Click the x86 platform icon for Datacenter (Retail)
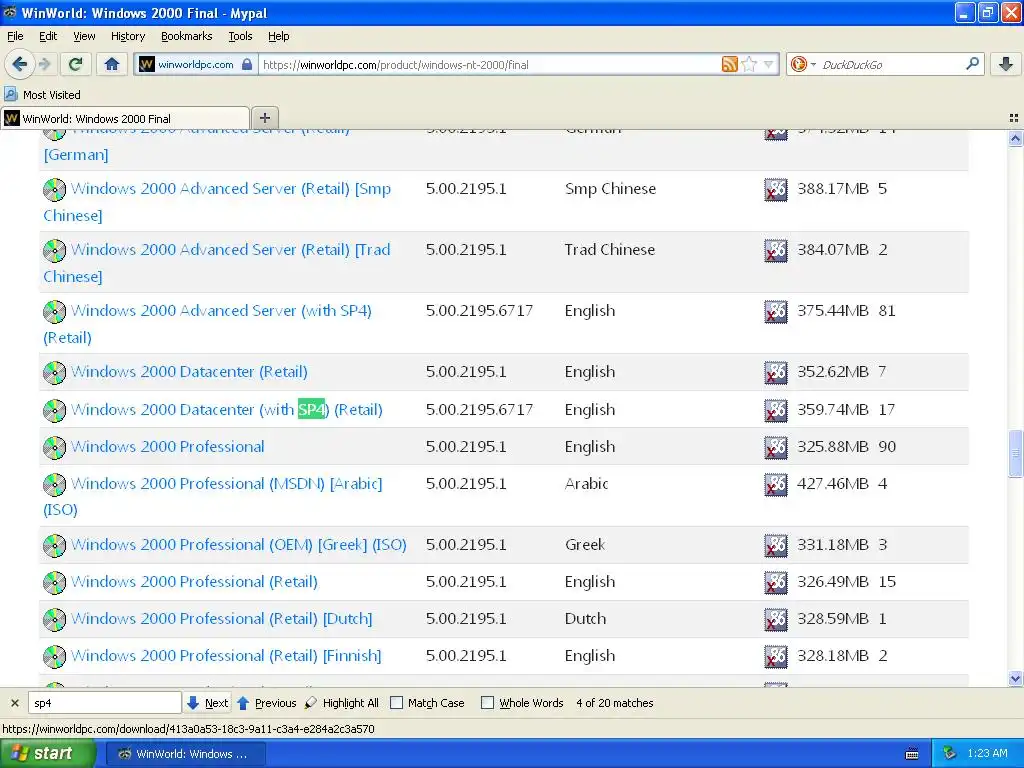Screen dimensions: 1024x768 (x=776, y=372)
